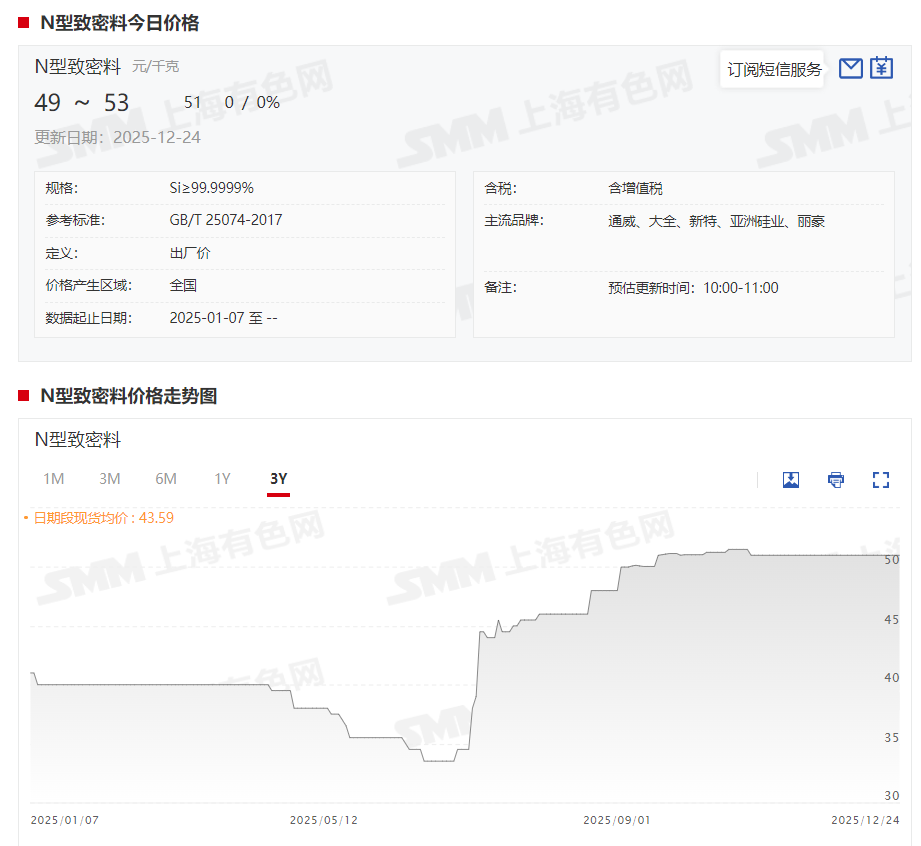The height and width of the screenshot is (846, 921).
Task: Click the 2025/05/12 date on chart axis
Action: [x=324, y=820]
